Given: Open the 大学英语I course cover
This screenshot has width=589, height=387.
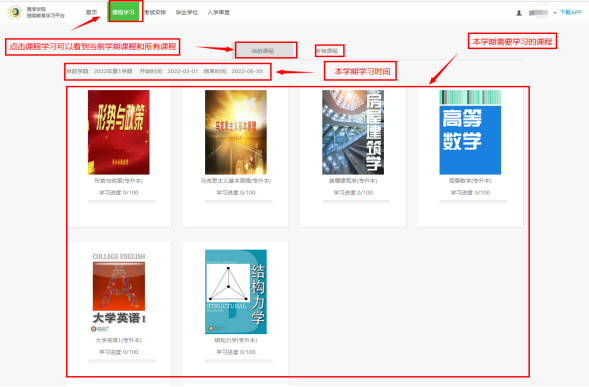Looking at the screenshot, I should point(119,292).
